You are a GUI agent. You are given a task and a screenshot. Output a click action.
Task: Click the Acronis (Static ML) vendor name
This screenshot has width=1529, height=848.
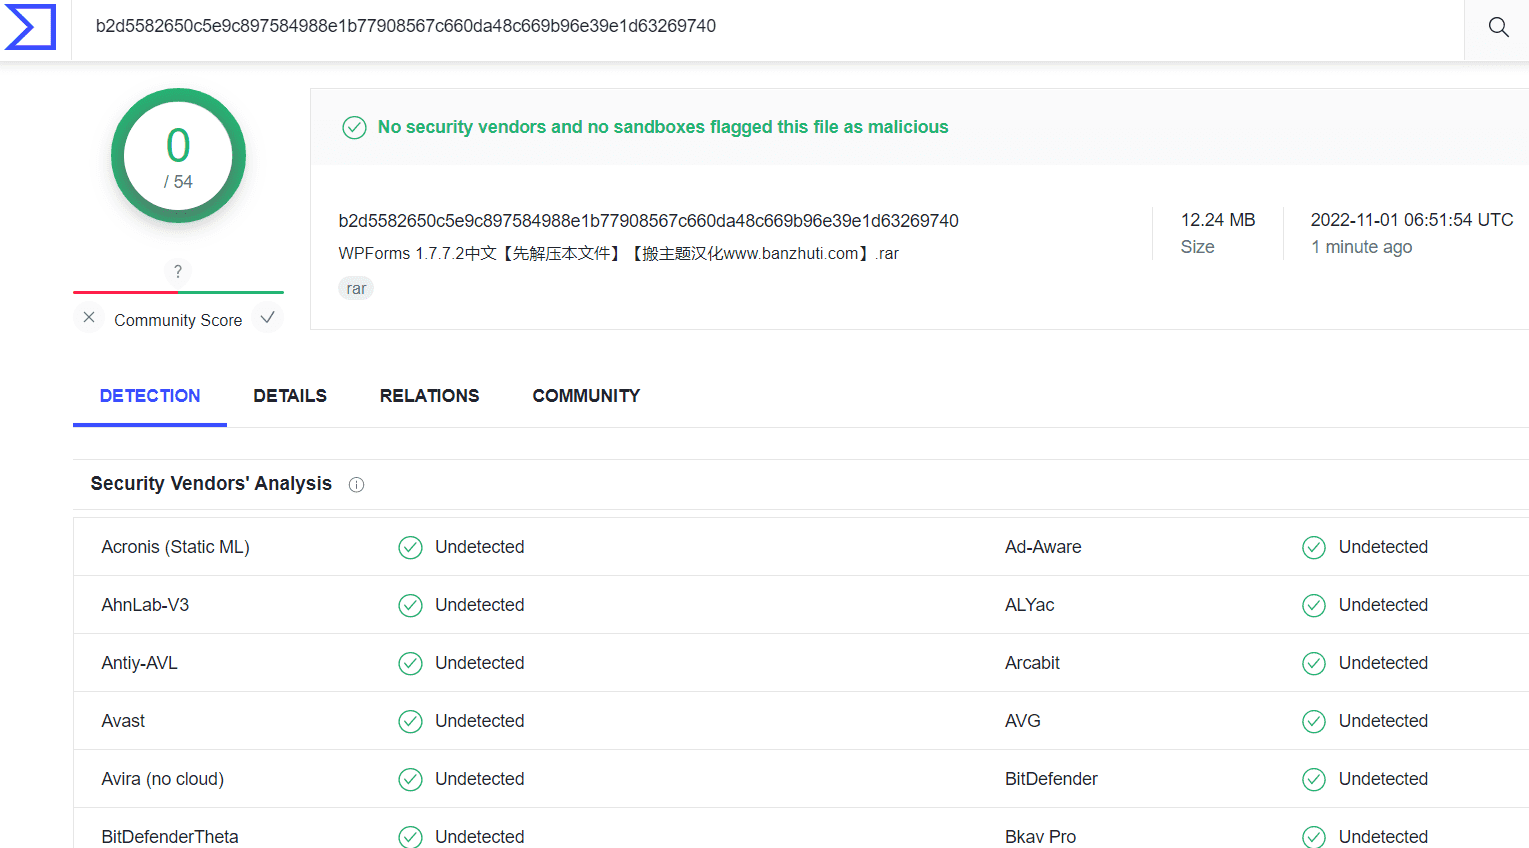click(x=175, y=547)
